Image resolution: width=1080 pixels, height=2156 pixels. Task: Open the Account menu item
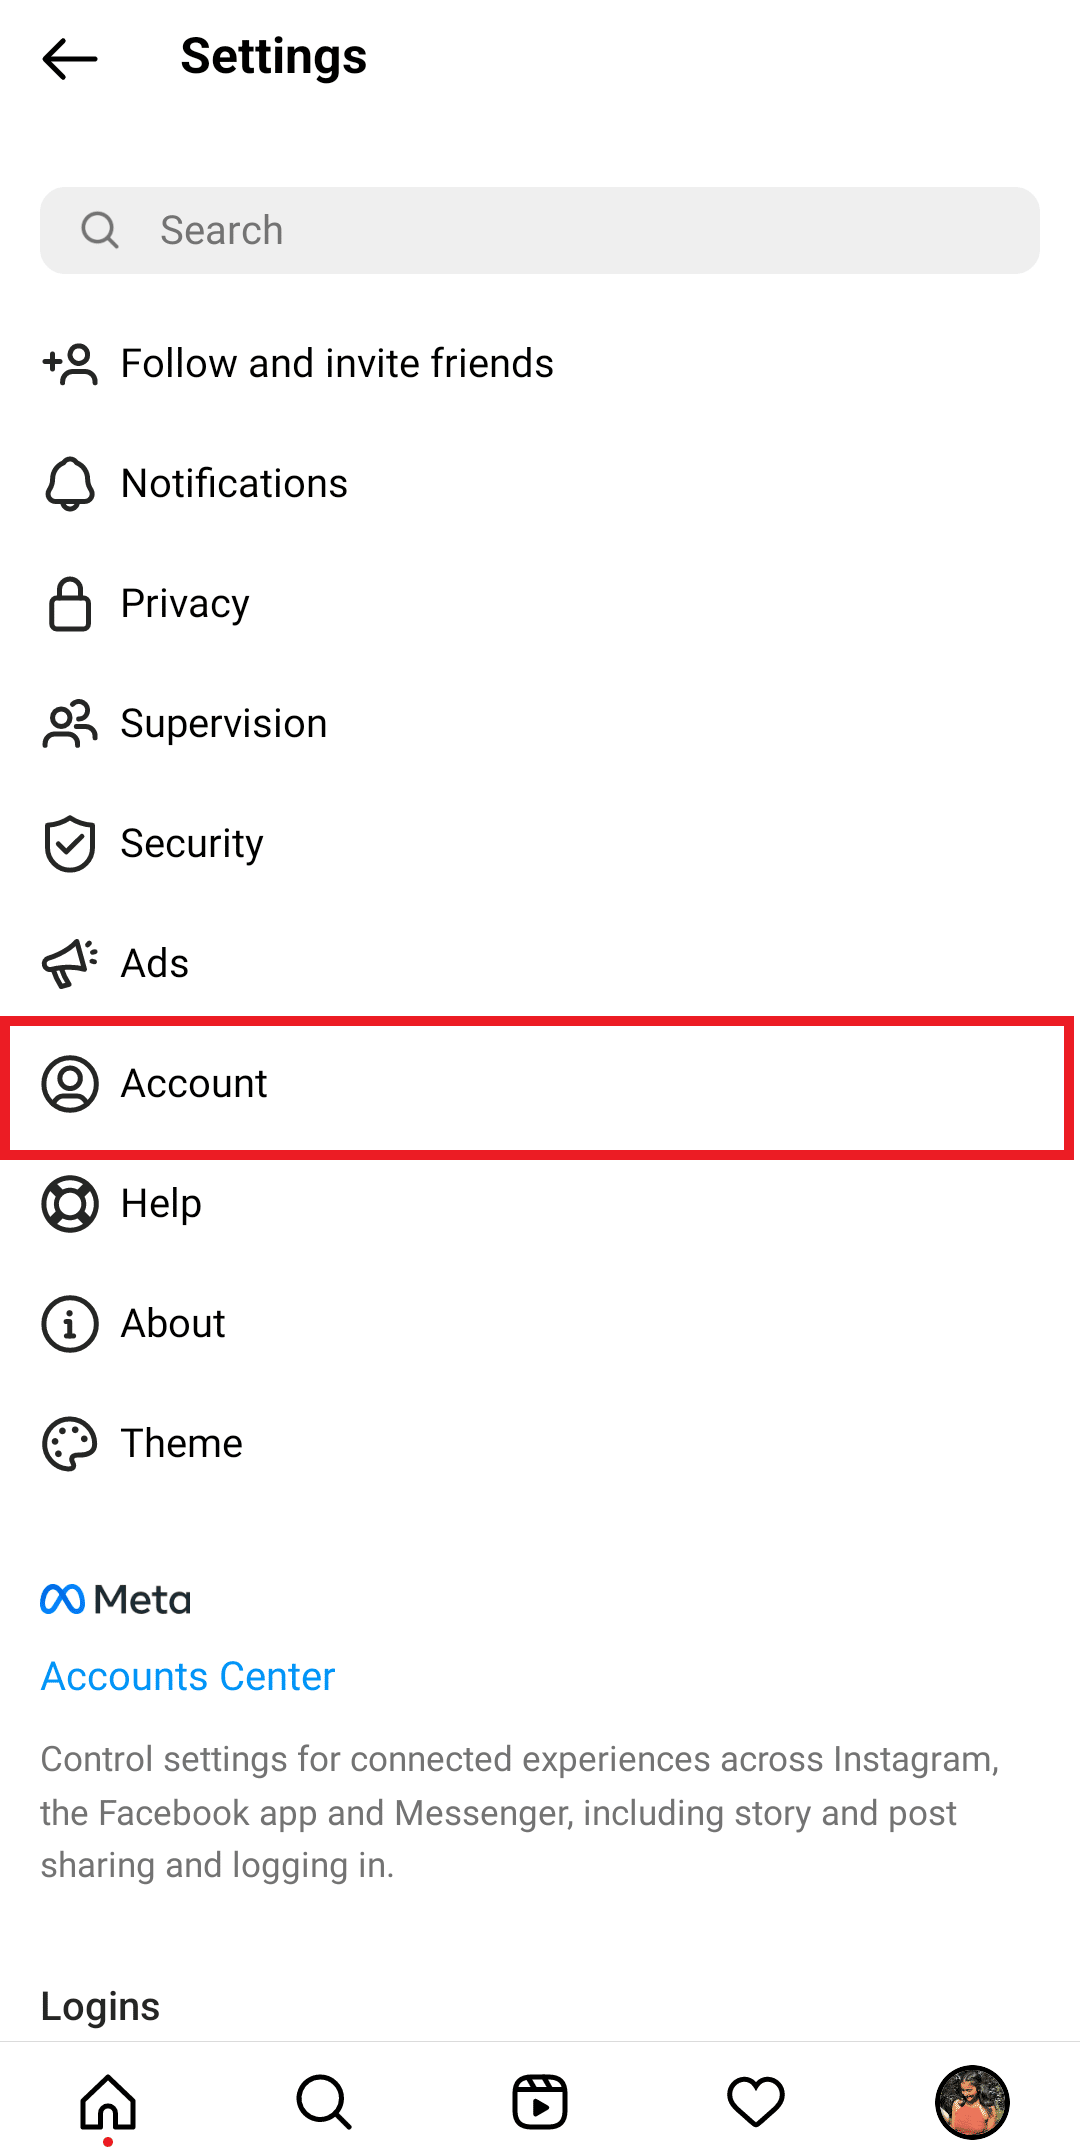coord(194,1084)
